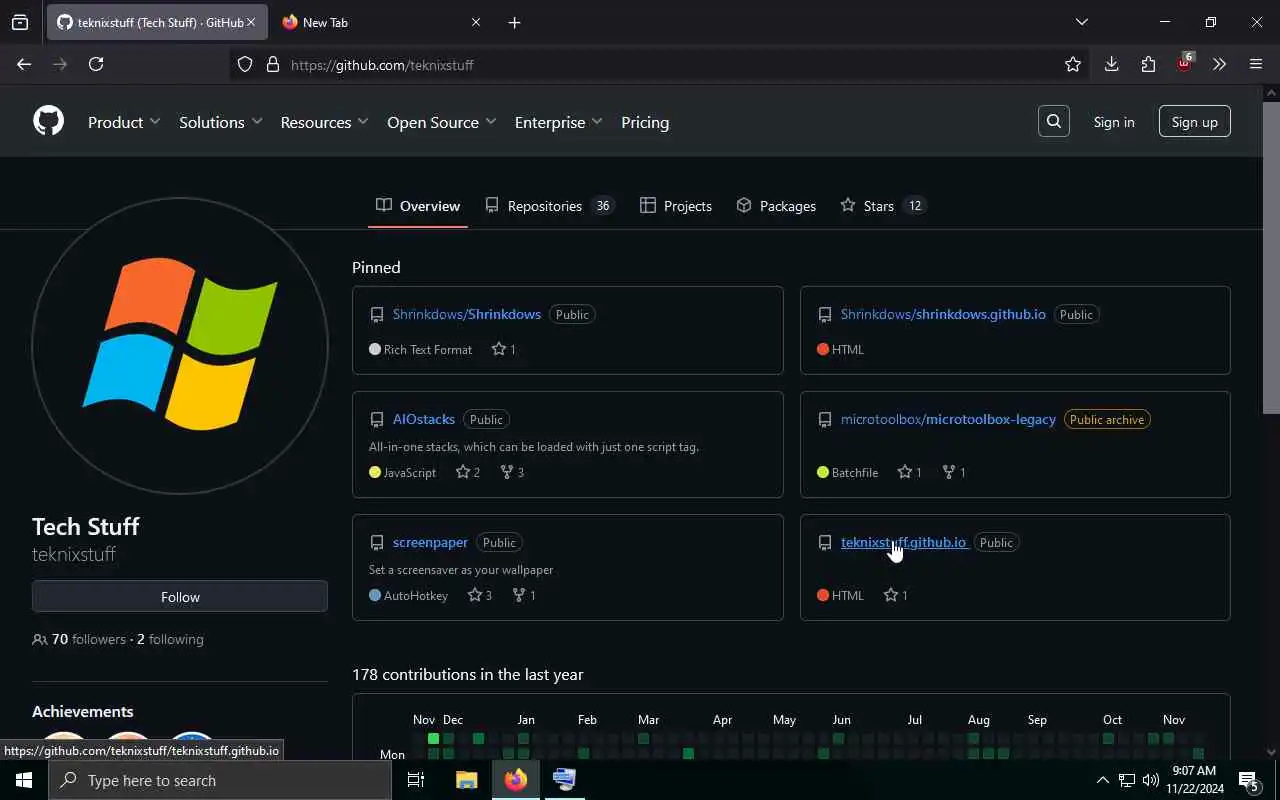Click the GitHub Octocat logo
The image size is (1280, 800).
point(48,122)
